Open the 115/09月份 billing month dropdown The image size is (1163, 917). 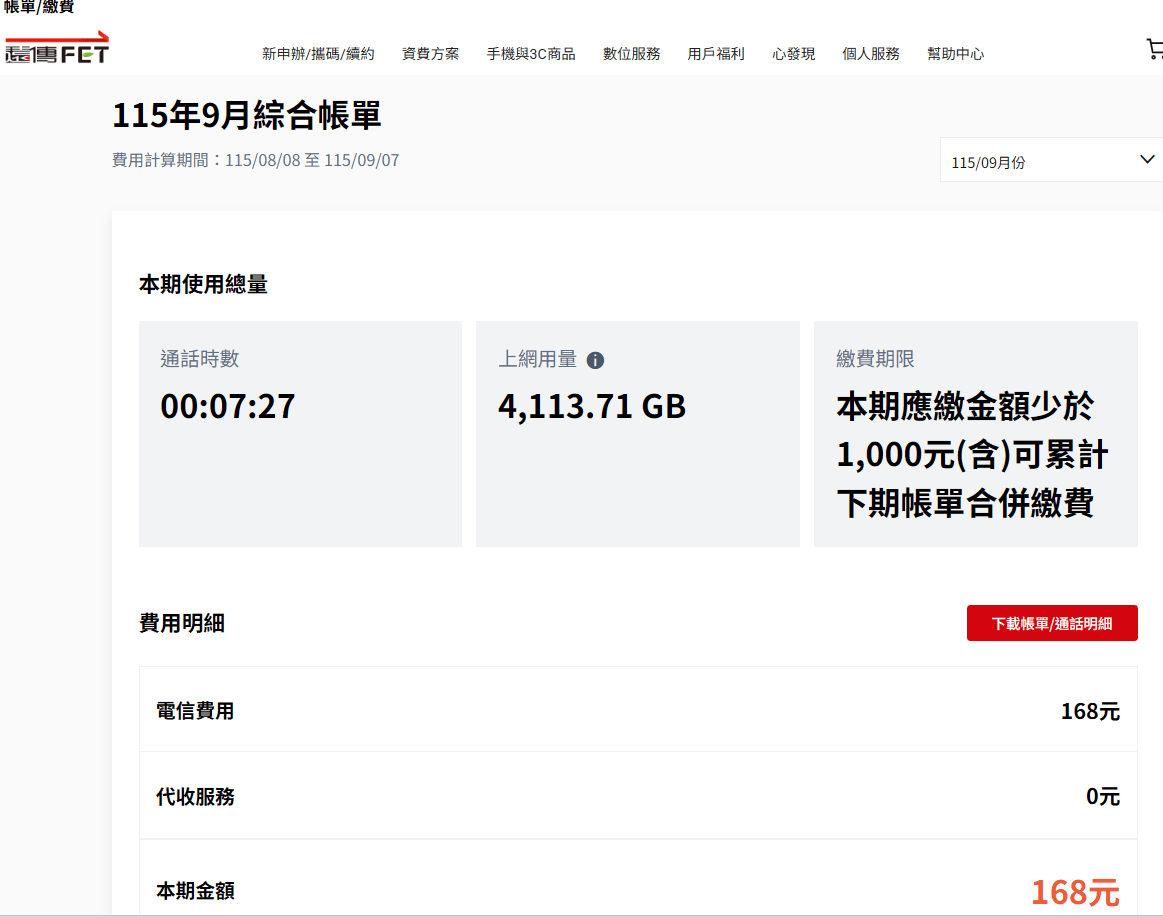[1052, 160]
